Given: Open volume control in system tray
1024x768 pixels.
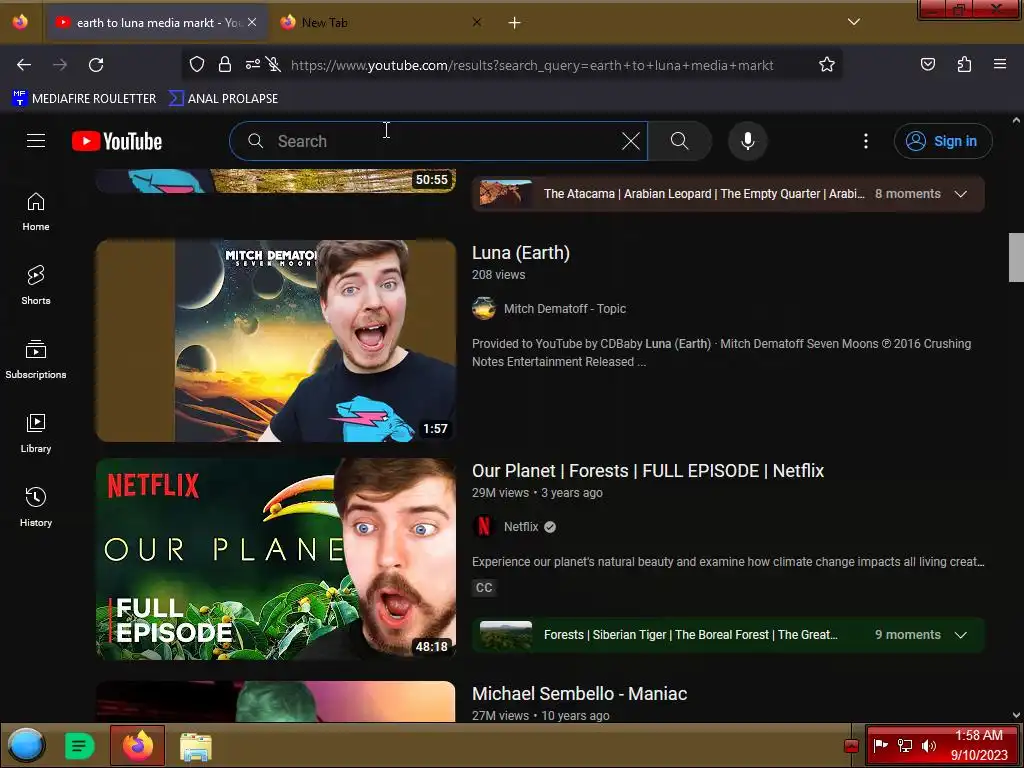Looking at the screenshot, I should coord(929,746).
